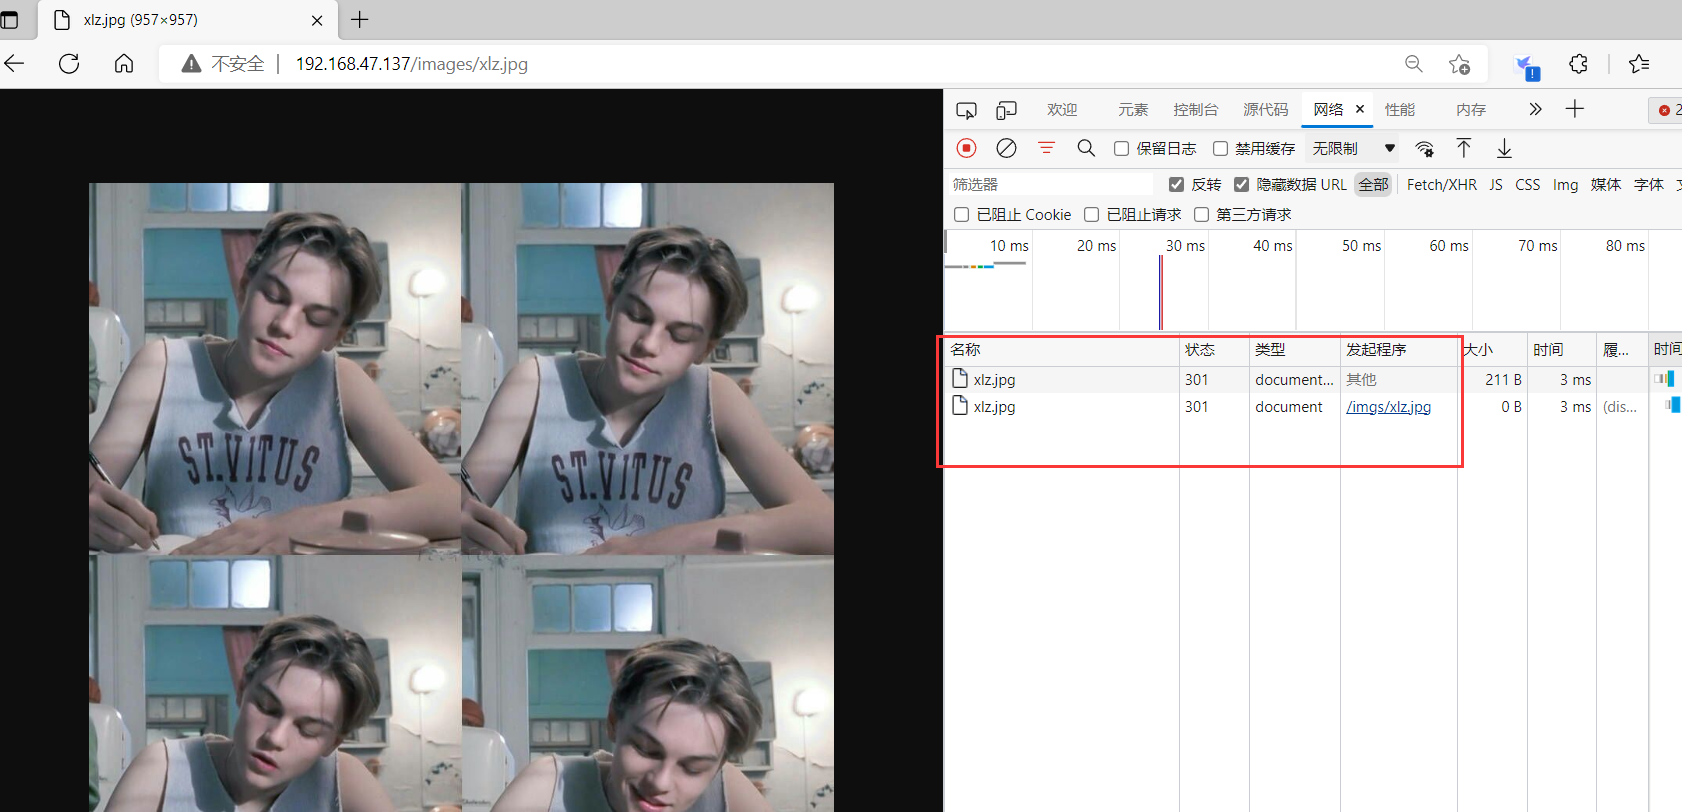Image resolution: width=1682 pixels, height=812 pixels.
Task: Open the /imgs/xlz.jpg initiator link
Action: (x=1388, y=407)
